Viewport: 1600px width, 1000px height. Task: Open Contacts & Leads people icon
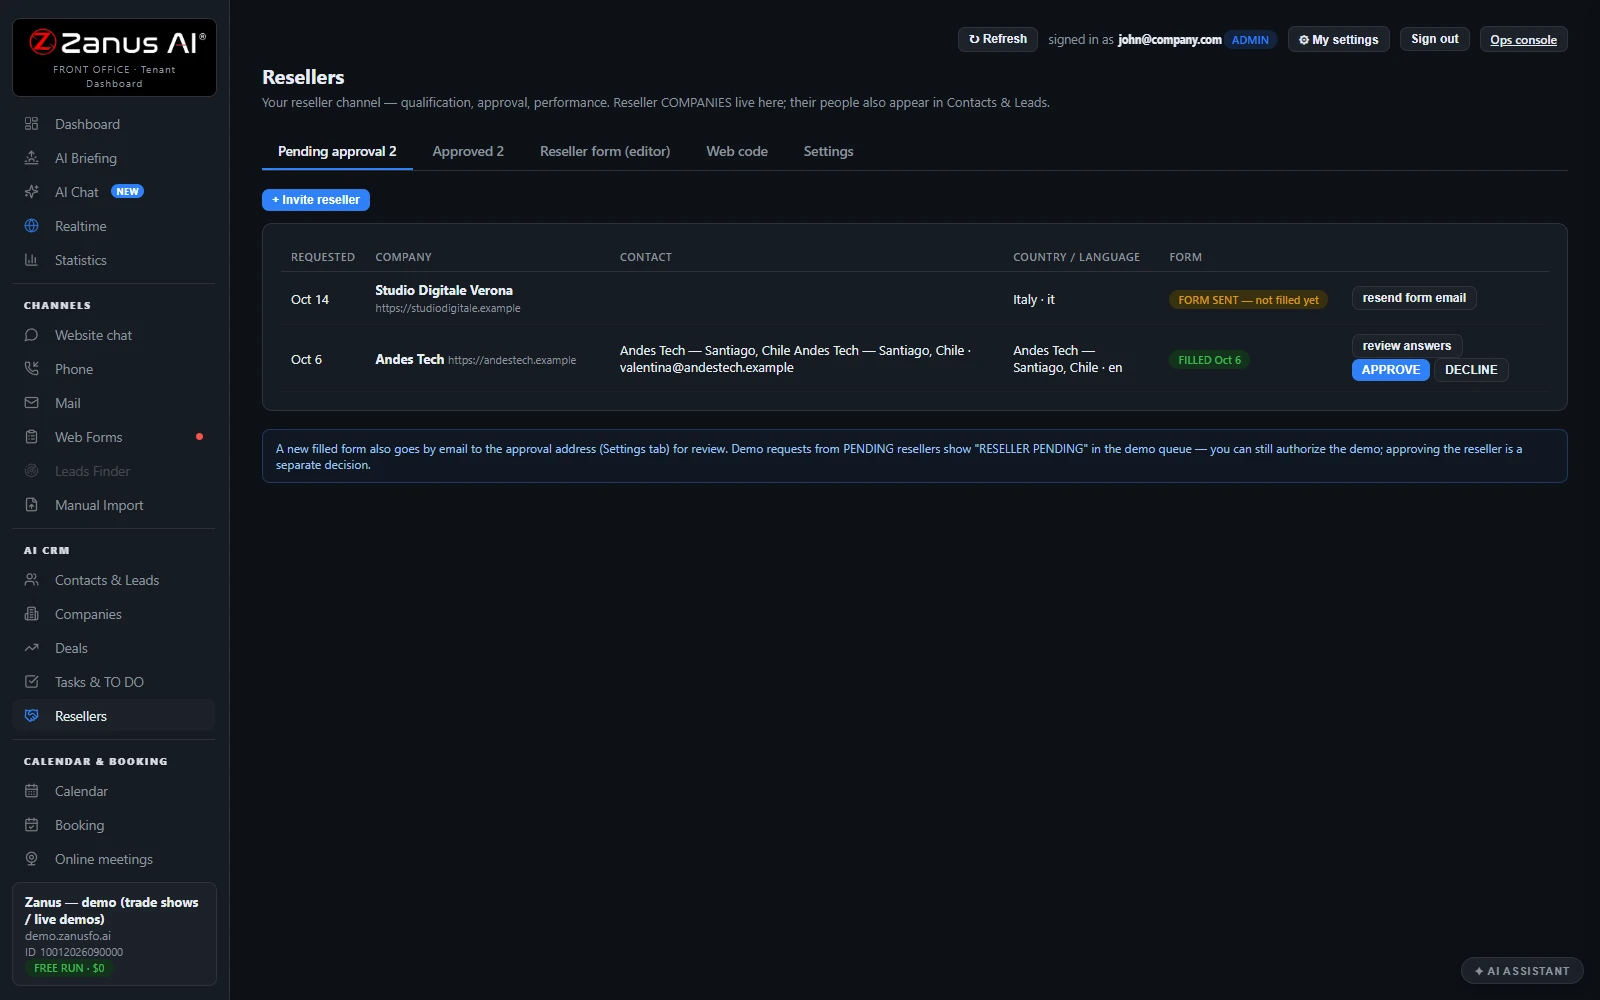pos(31,580)
